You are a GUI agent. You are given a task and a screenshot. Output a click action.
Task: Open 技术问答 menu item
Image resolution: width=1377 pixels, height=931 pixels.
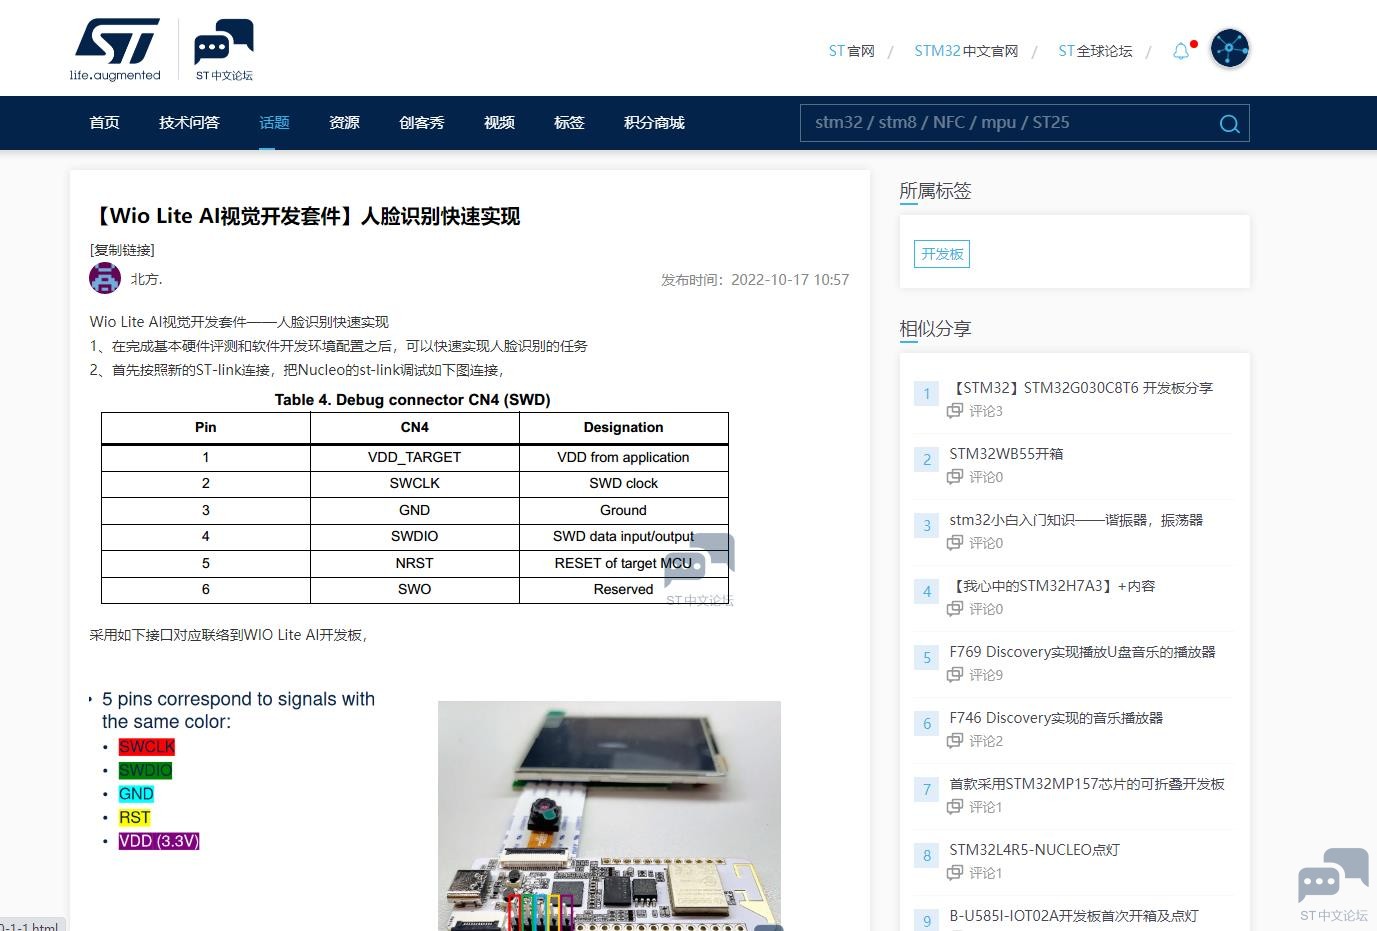coord(189,123)
